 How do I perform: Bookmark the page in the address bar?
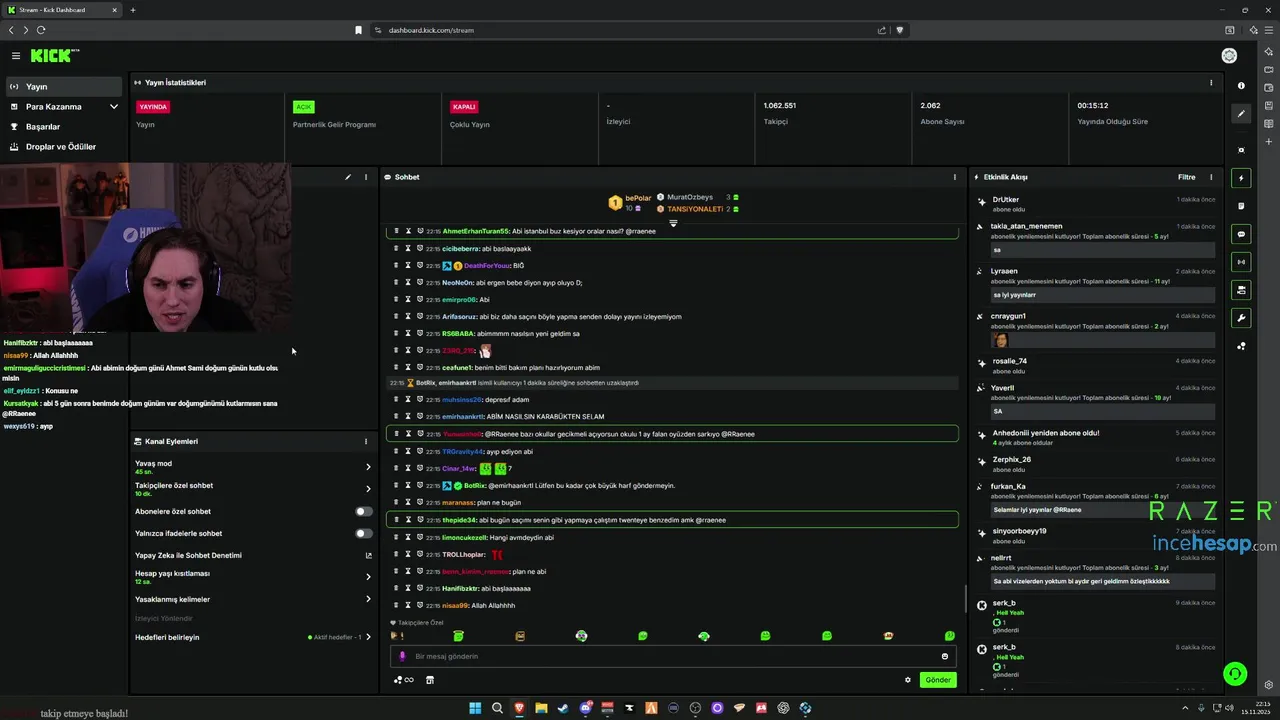click(x=358, y=30)
